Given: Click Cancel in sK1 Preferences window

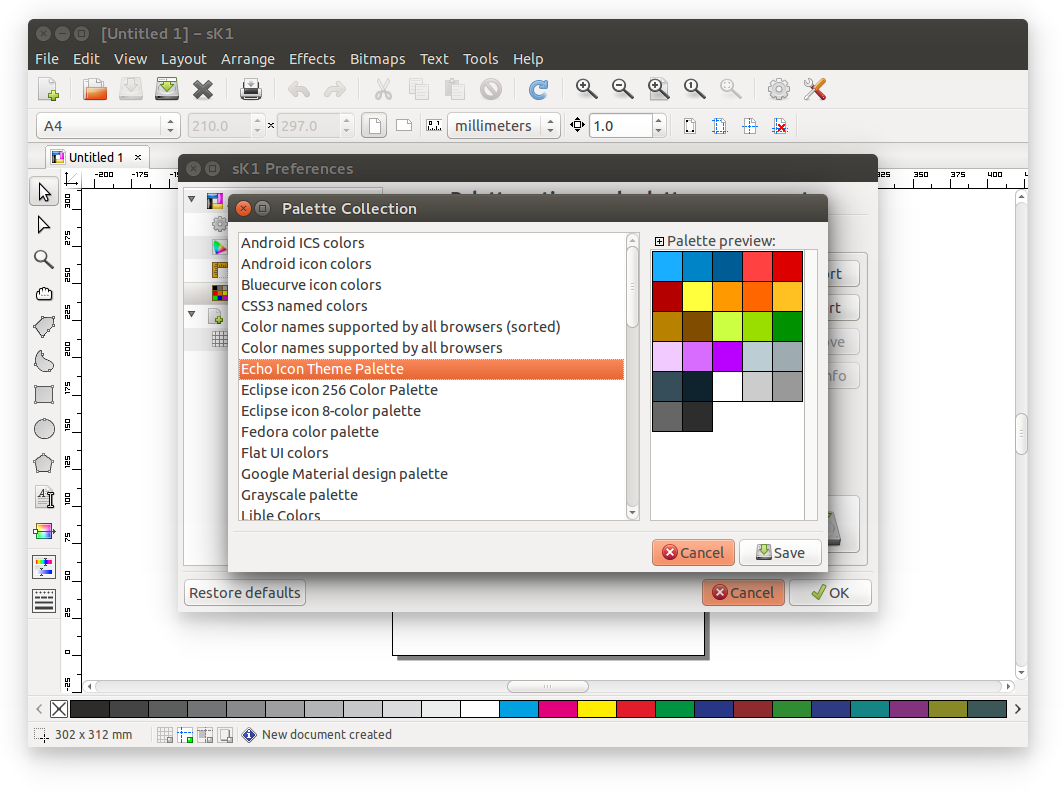Looking at the screenshot, I should tap(743, 593).
